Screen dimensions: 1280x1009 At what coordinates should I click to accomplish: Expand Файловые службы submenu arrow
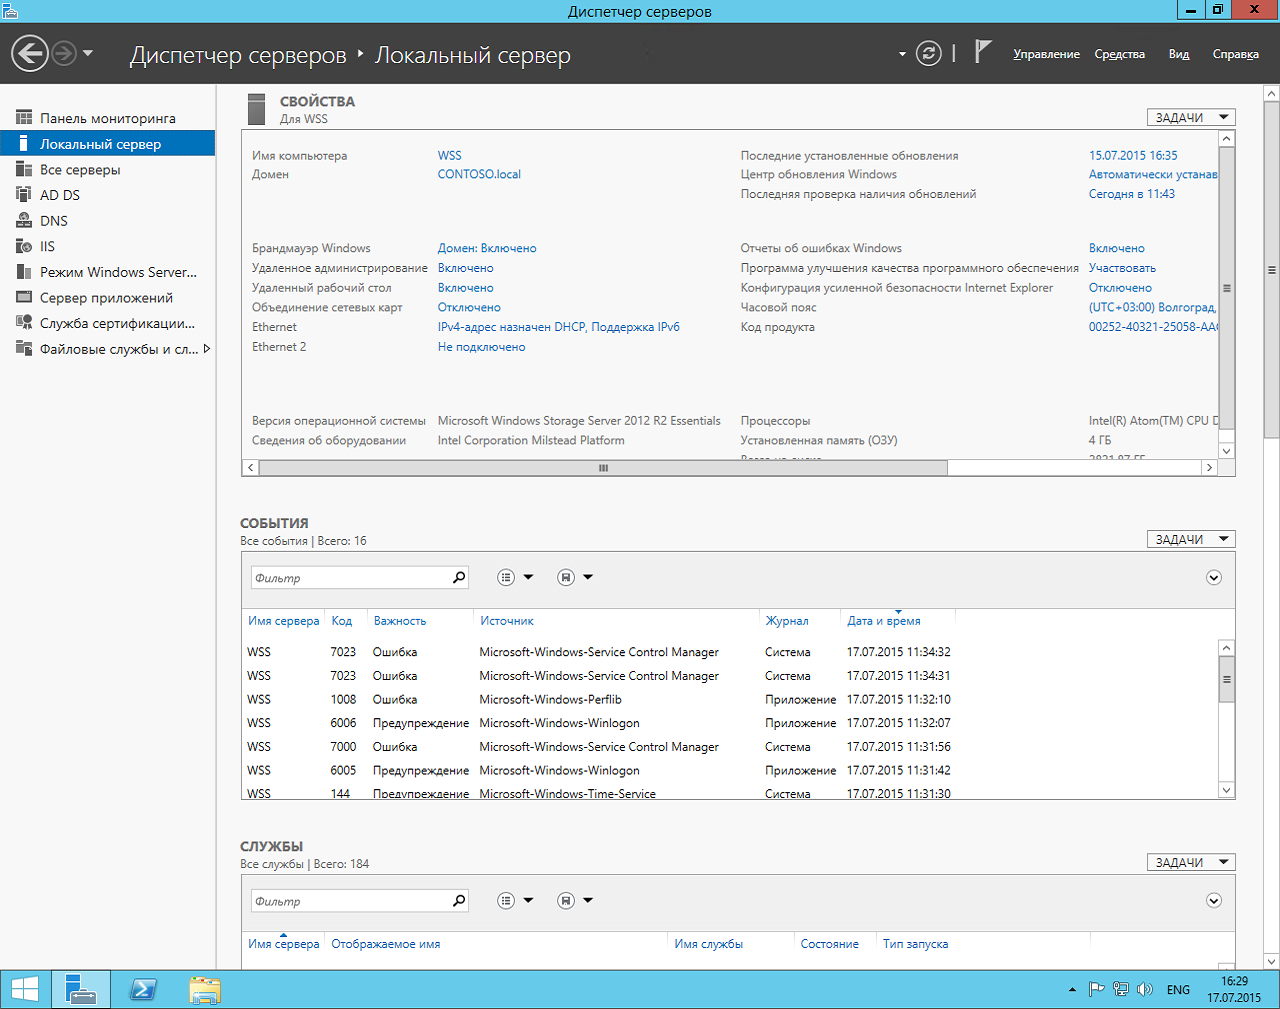point(206,349)
